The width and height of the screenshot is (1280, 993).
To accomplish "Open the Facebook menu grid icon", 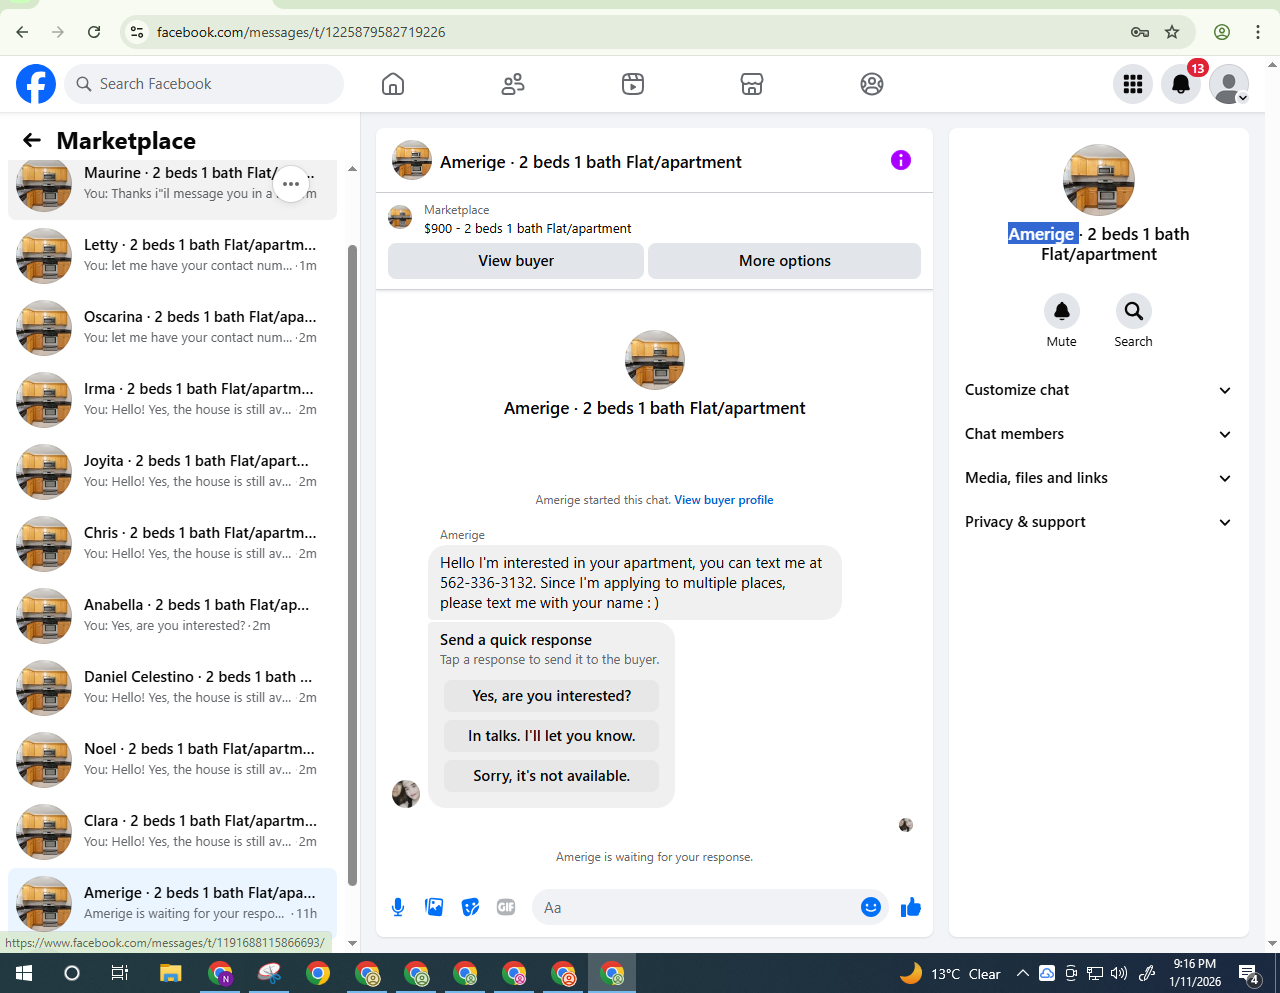I will click(x=1133, y=84).
